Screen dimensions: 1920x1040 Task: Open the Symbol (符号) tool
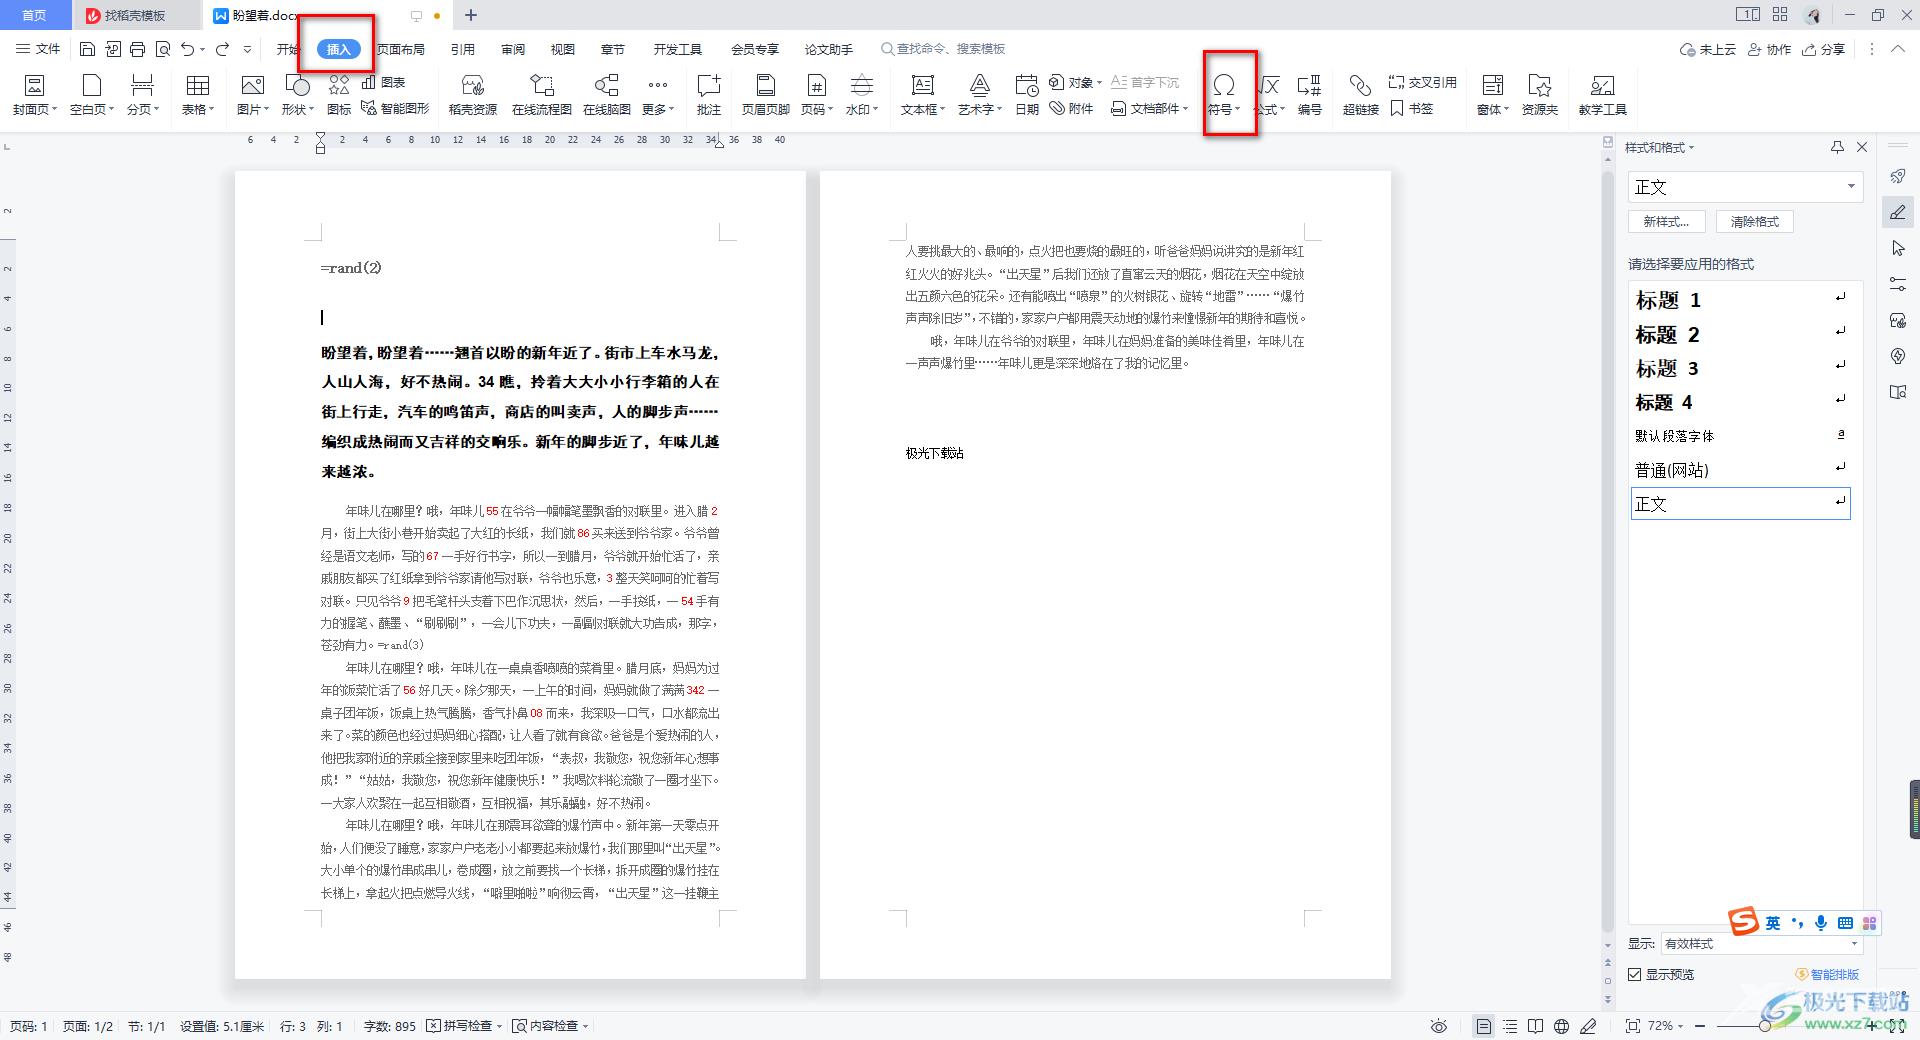coord(1224,95)
